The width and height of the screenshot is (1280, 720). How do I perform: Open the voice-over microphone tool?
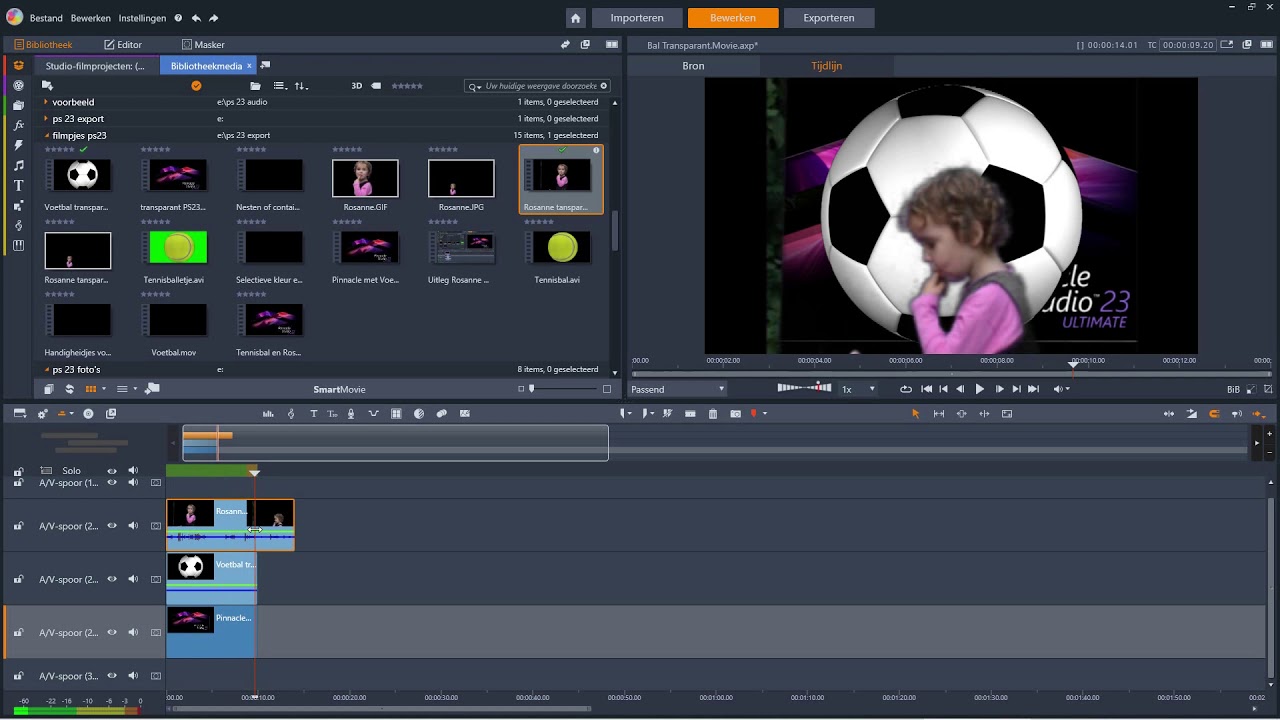point(351,414)
